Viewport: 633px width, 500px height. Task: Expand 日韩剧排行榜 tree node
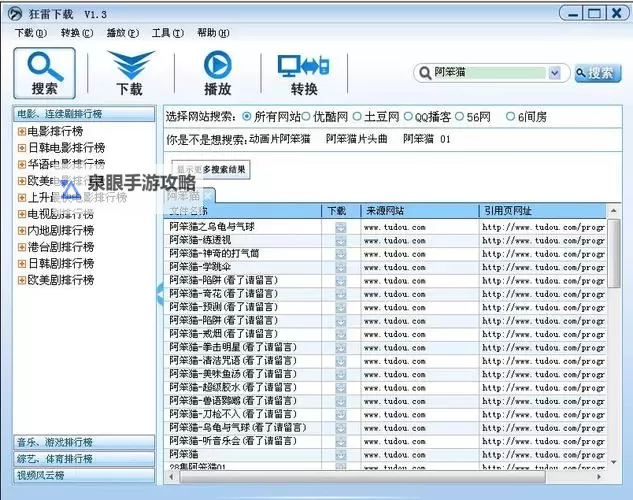pos(22,264)
